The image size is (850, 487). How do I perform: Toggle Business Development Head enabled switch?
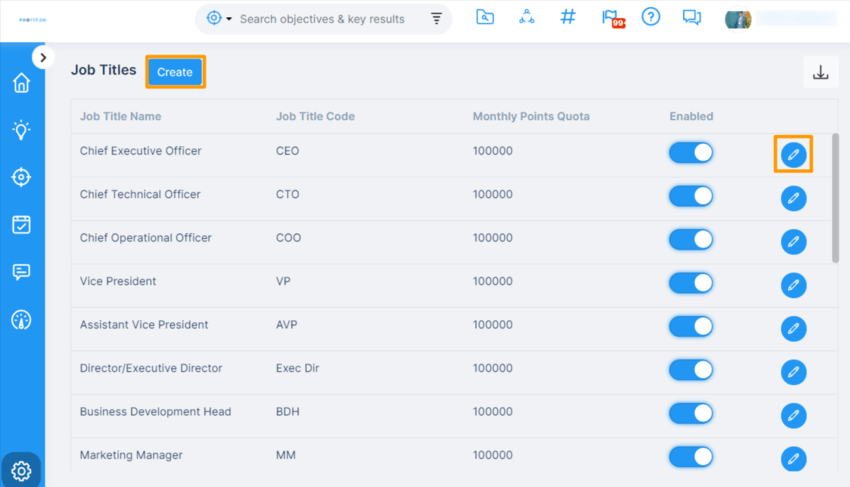(691, 413)
